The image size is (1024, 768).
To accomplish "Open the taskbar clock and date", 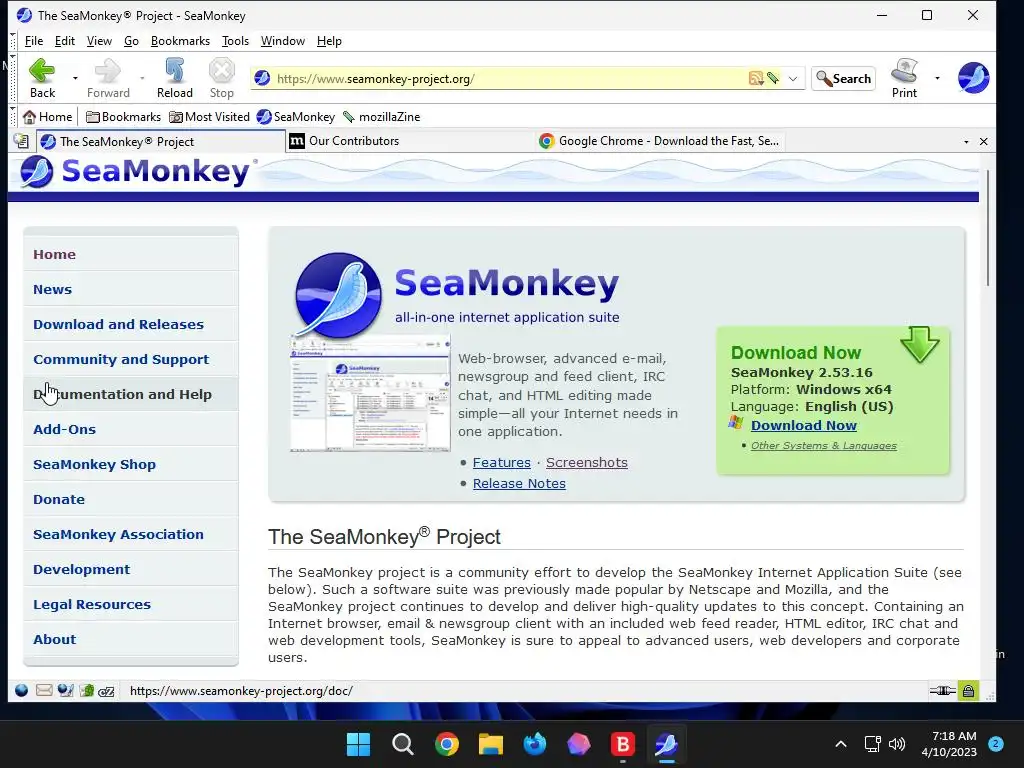I will 949,744.
